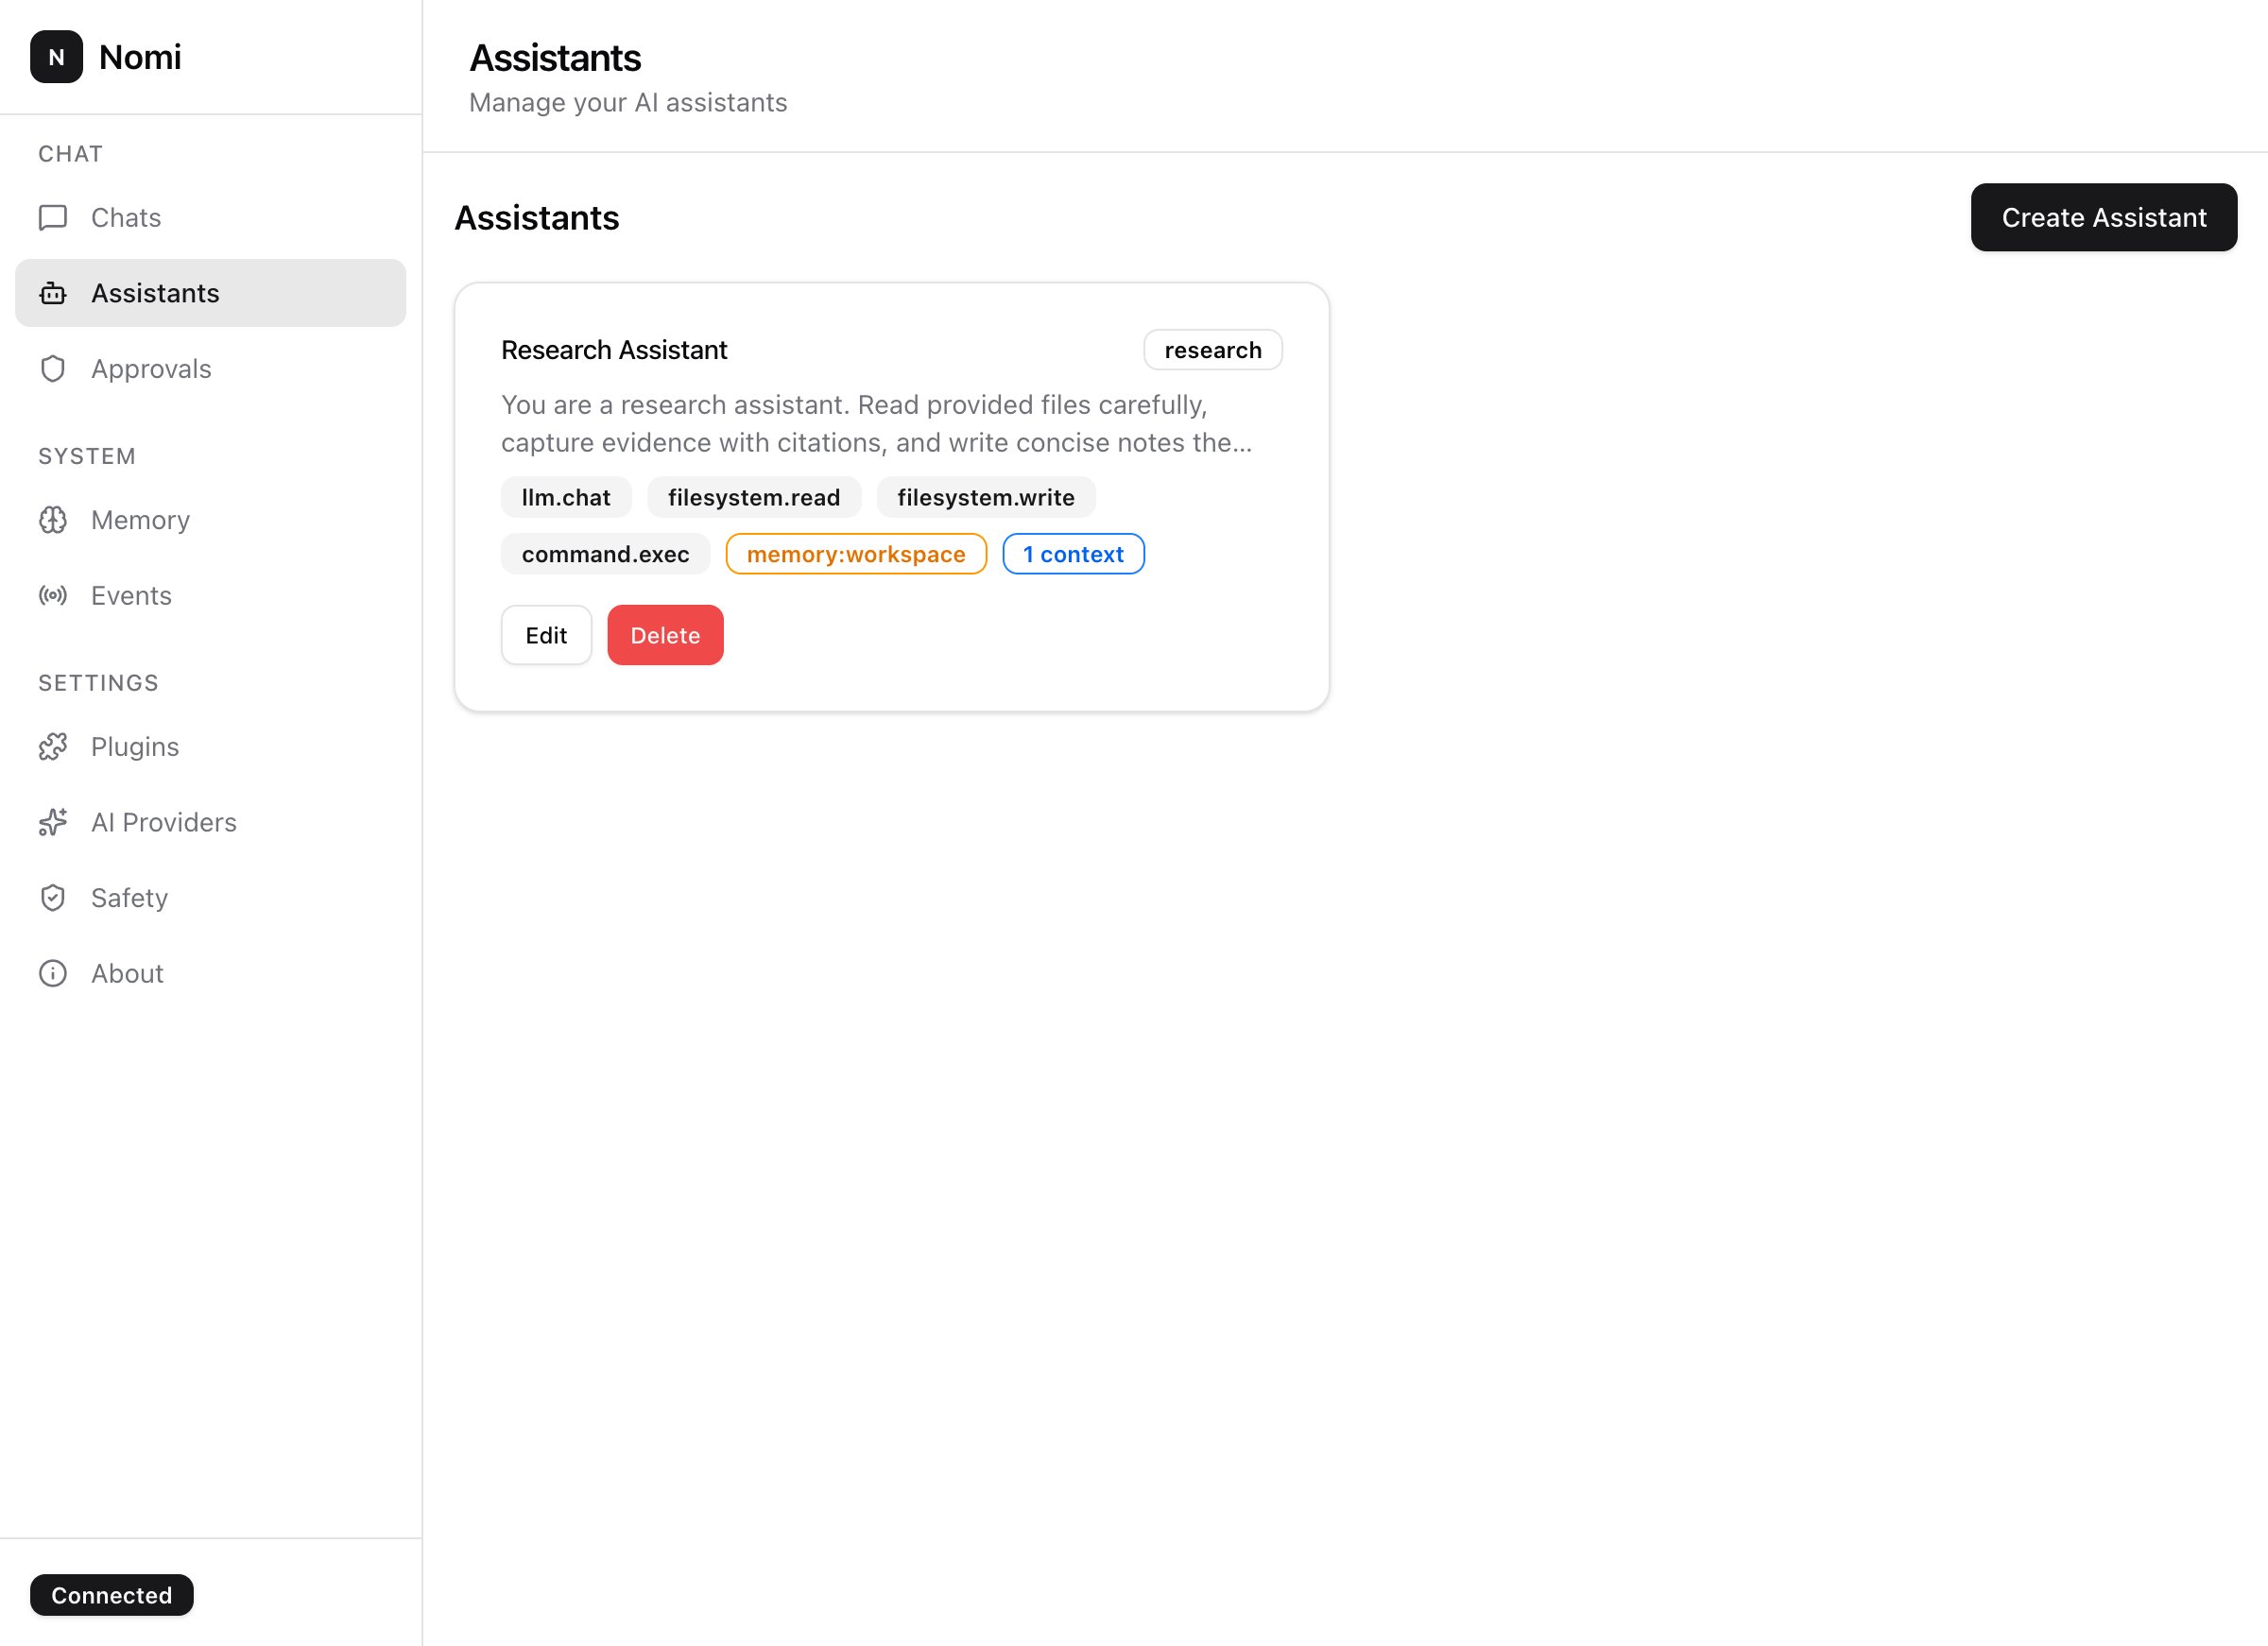Click the Safety shield check icon
Viewport: 2268px width, 1646px height.
pyautogui.click(x=53, y=897)
